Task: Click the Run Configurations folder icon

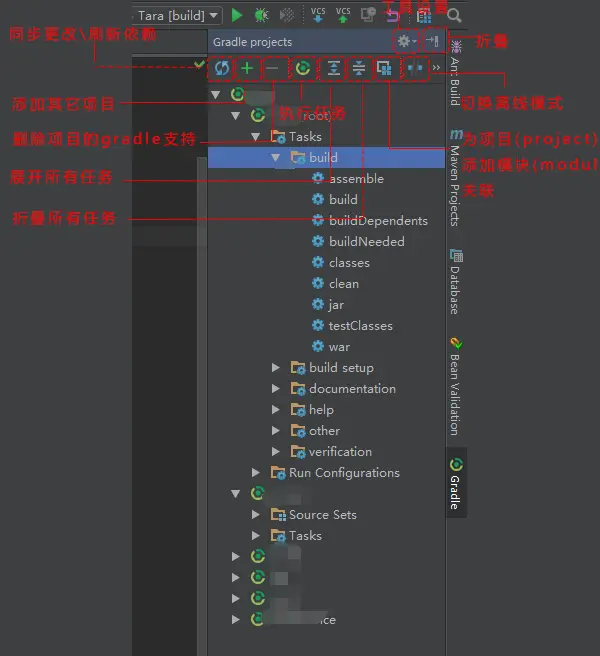Action: click(x=278, y=473)
